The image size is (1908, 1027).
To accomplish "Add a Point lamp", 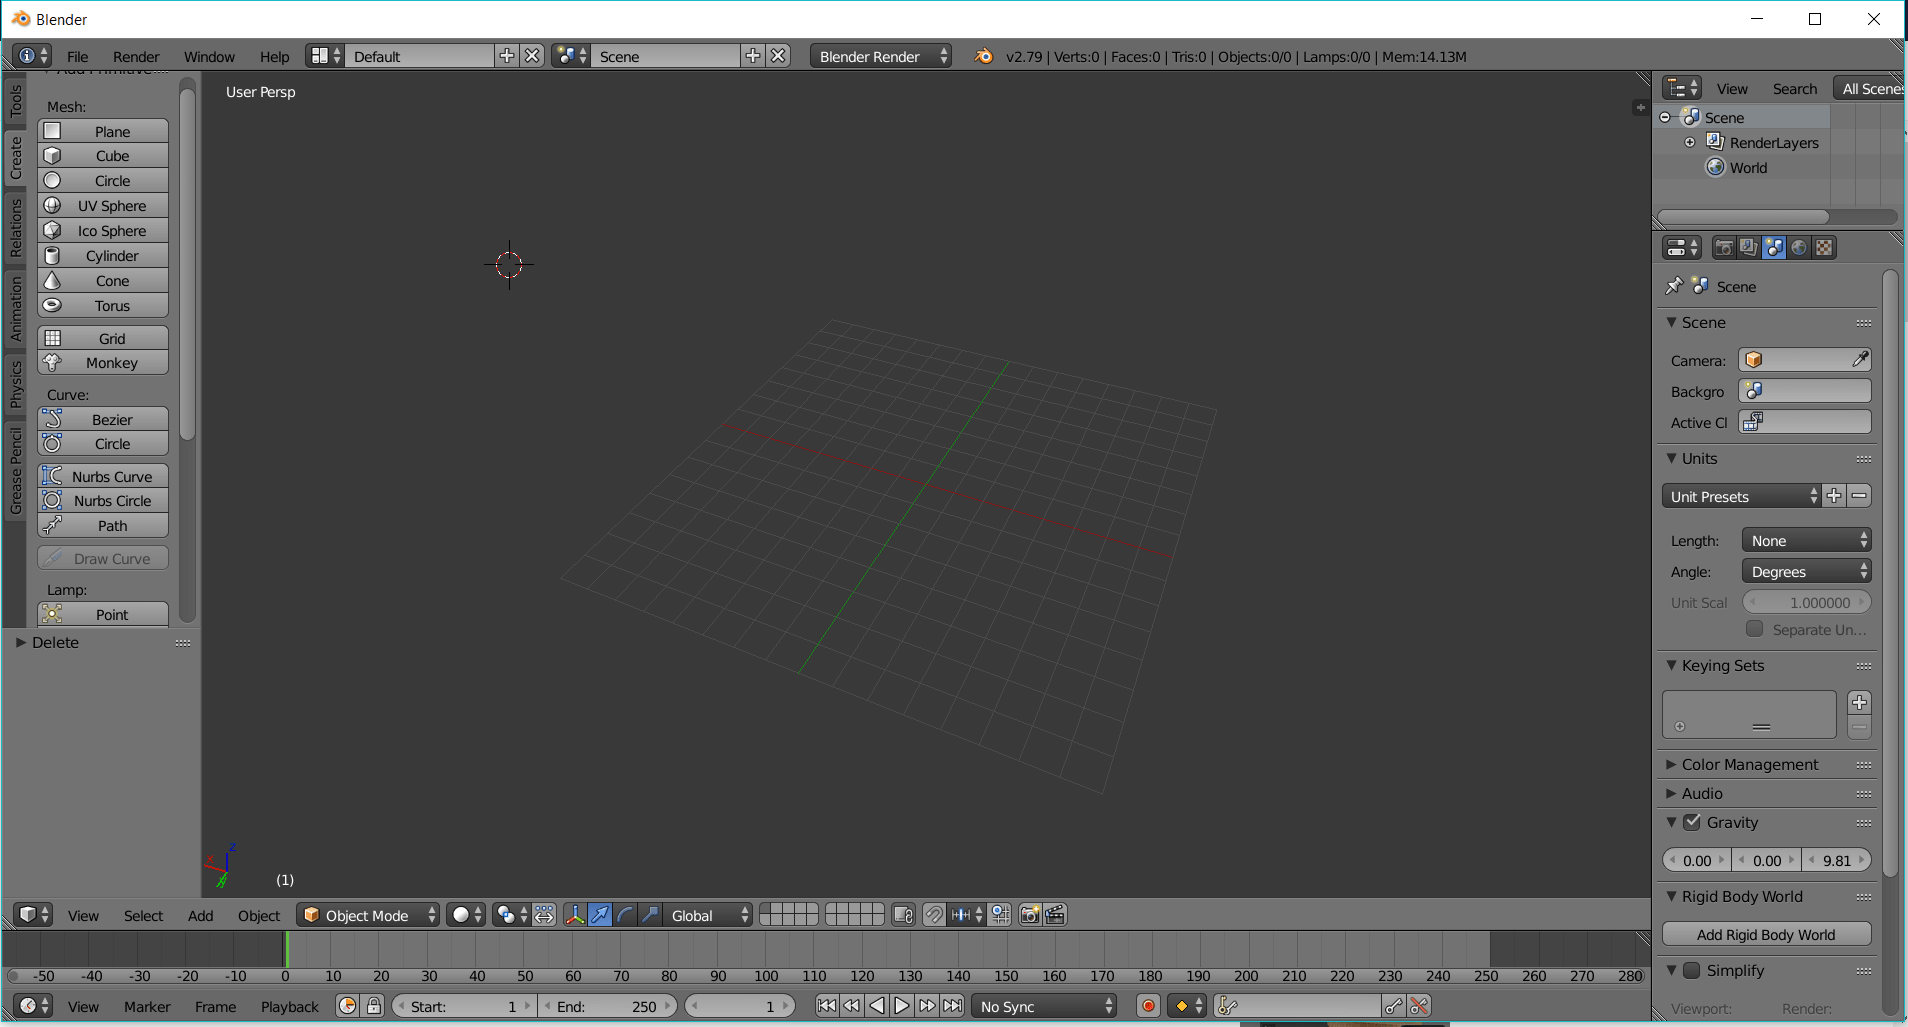I will [103, 615].
